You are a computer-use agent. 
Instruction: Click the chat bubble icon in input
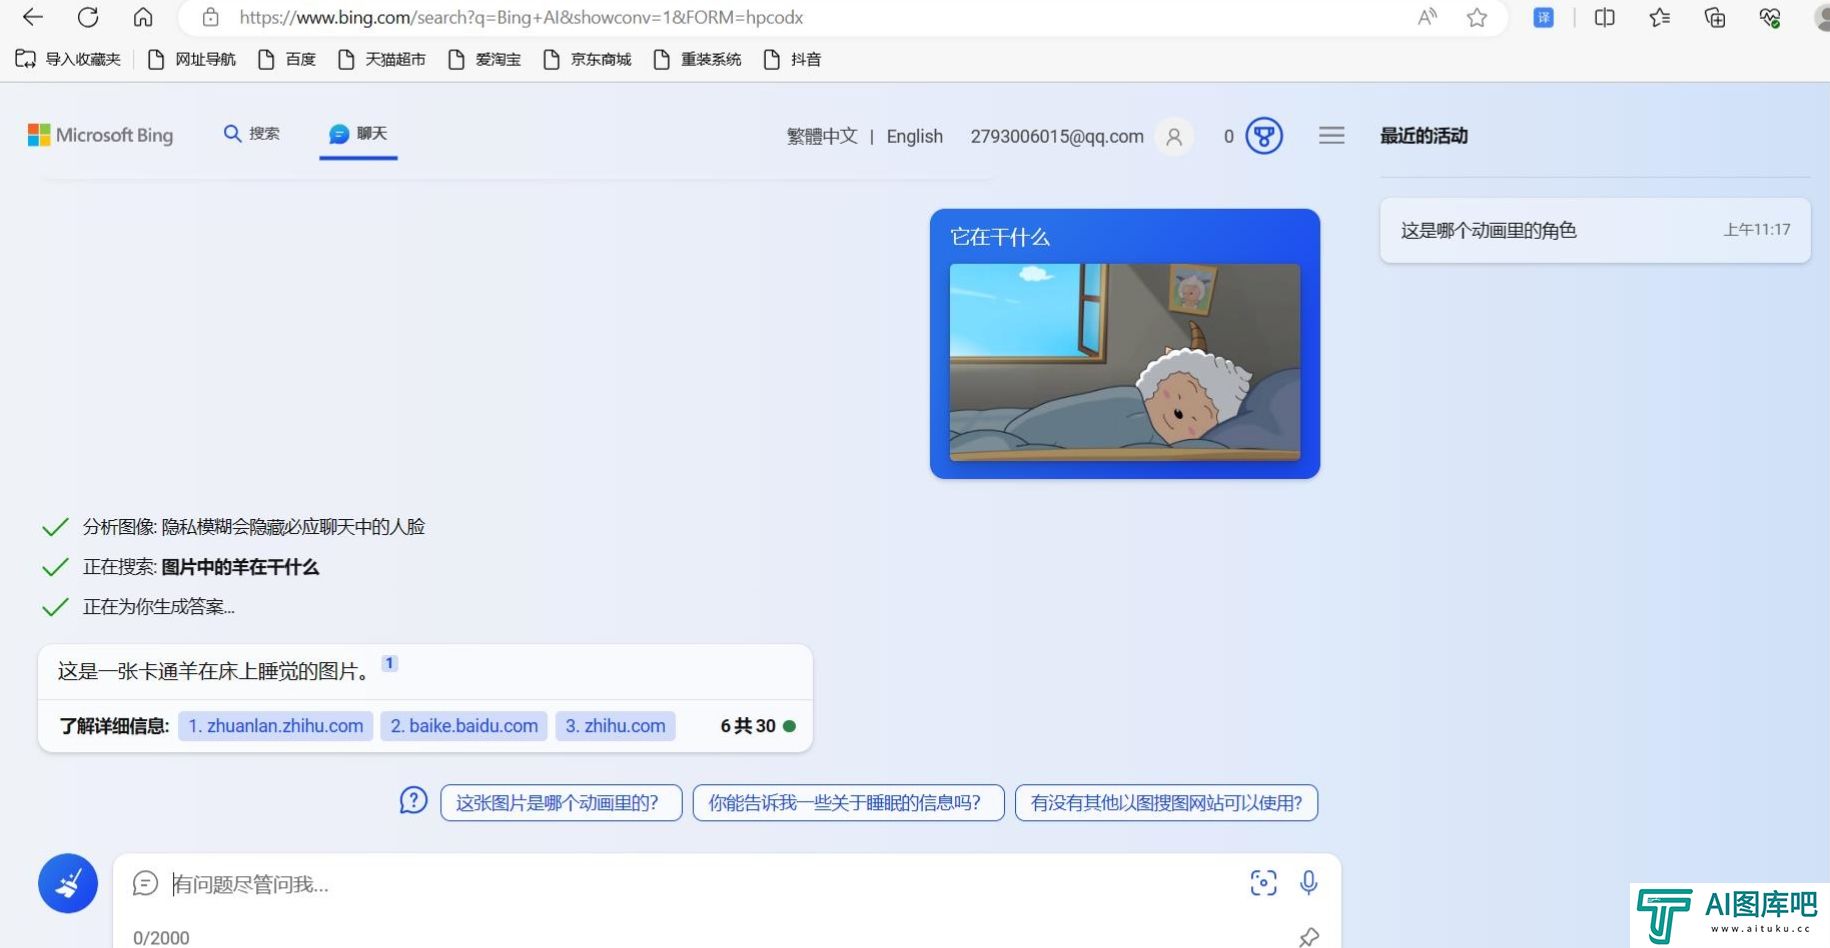[x=146, y=883]
